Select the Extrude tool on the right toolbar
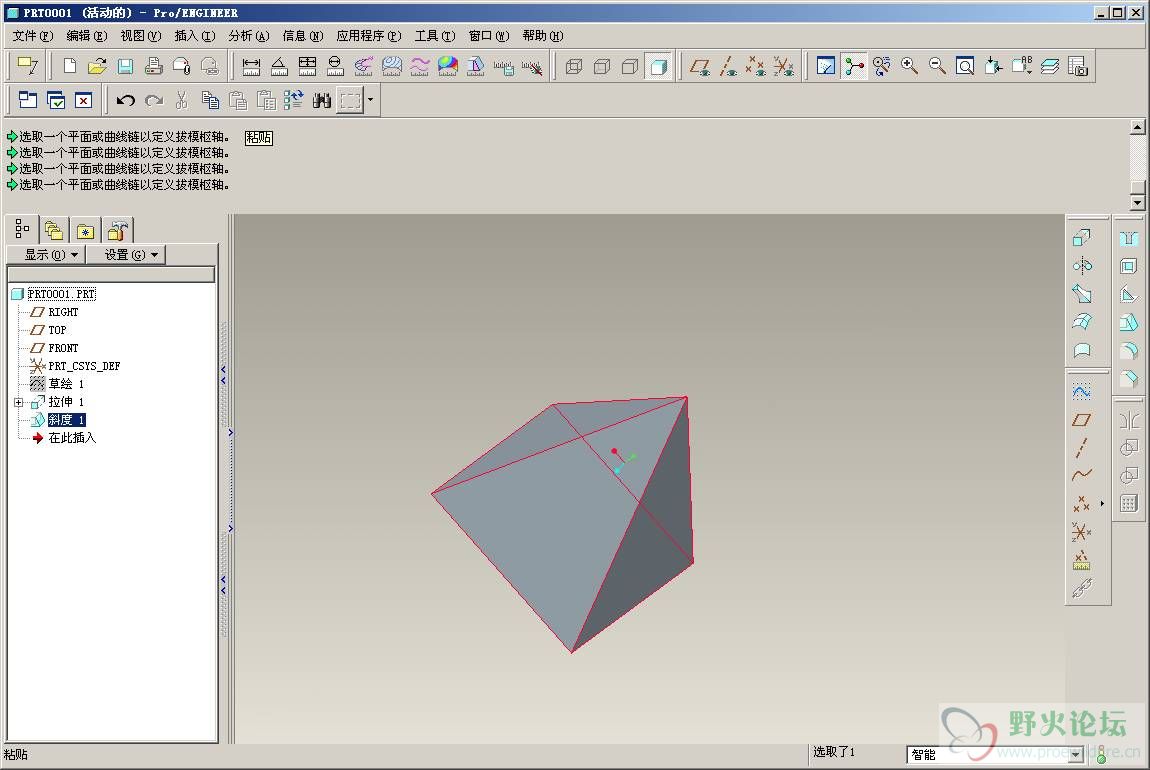This screenshot has height=770, width=1150. [x=1082, y=238]
